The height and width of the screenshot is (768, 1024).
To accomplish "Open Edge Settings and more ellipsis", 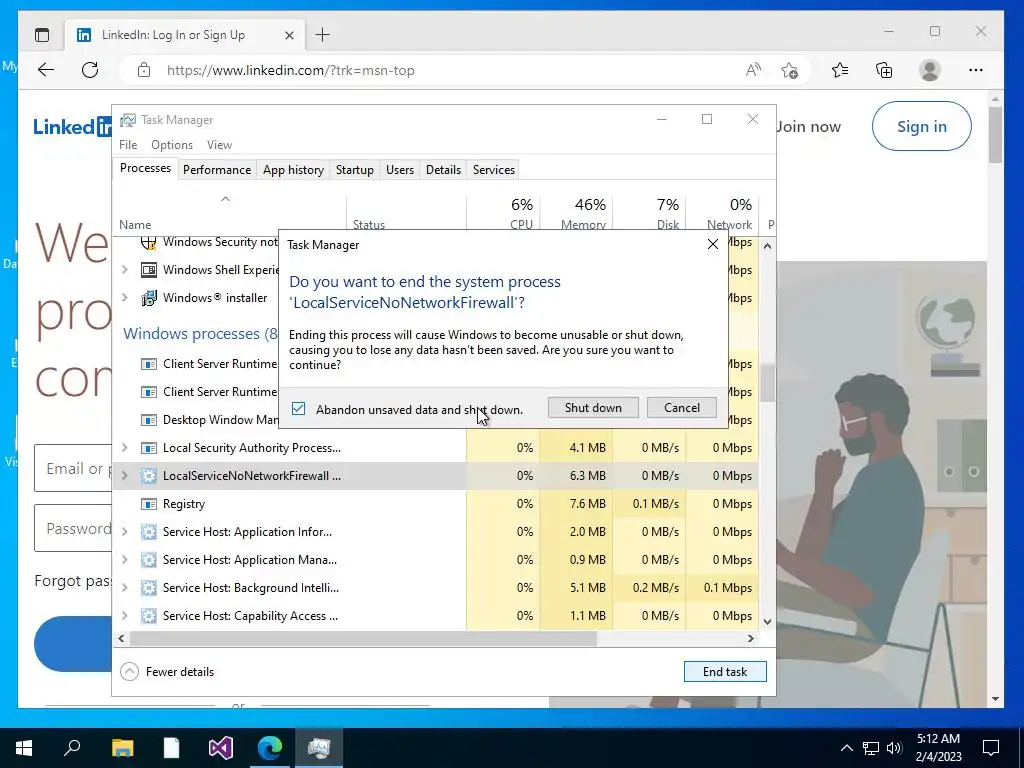I will pos(976,70).
